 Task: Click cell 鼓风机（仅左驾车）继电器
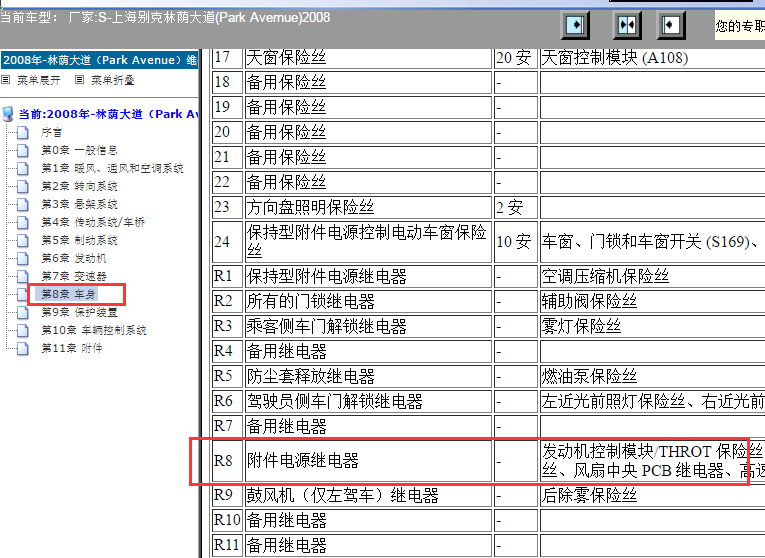[368, 496]
